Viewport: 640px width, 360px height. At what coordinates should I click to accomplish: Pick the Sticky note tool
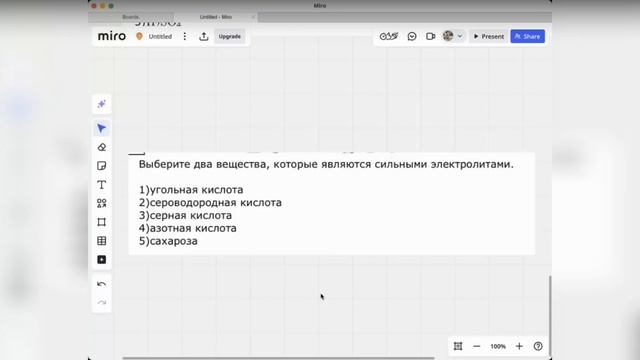coord(102,166)
